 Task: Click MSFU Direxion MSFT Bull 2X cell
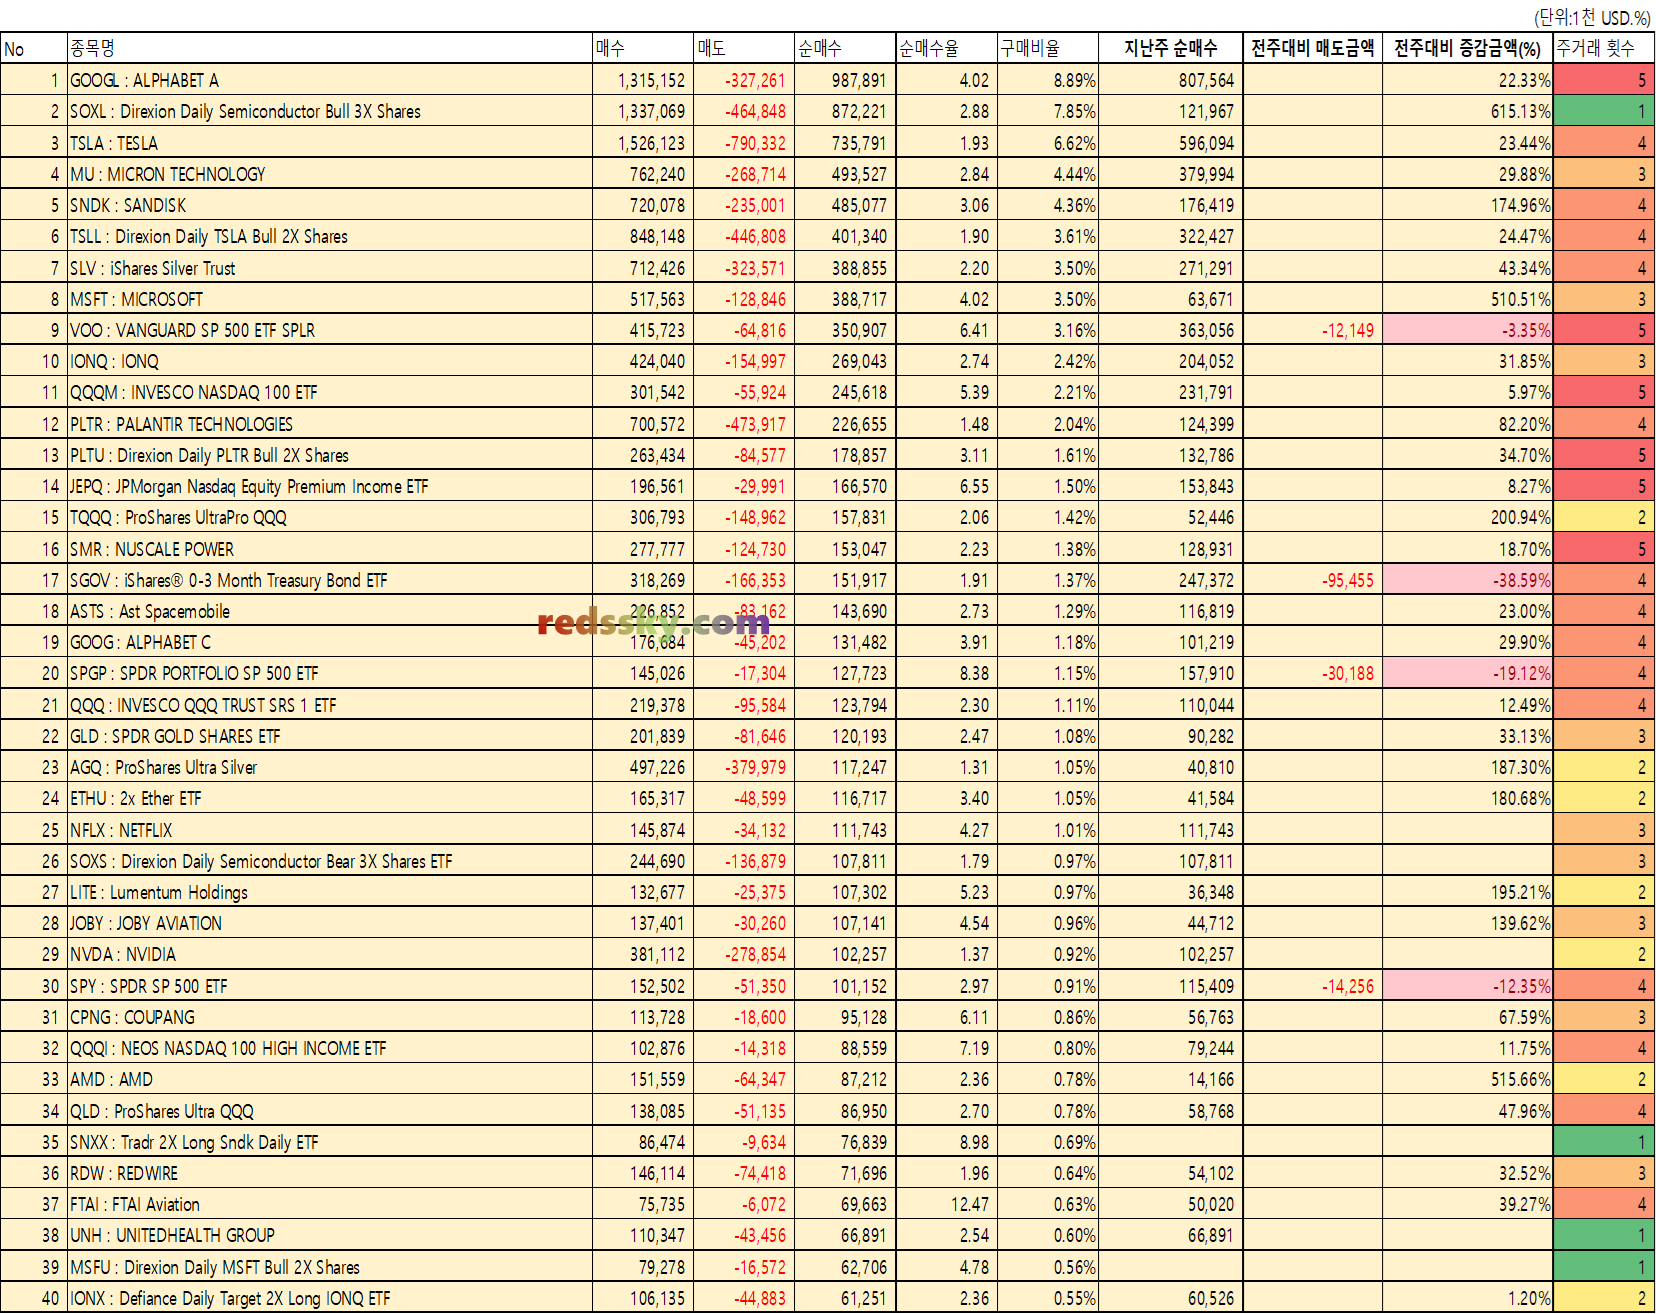(330, 1267)
